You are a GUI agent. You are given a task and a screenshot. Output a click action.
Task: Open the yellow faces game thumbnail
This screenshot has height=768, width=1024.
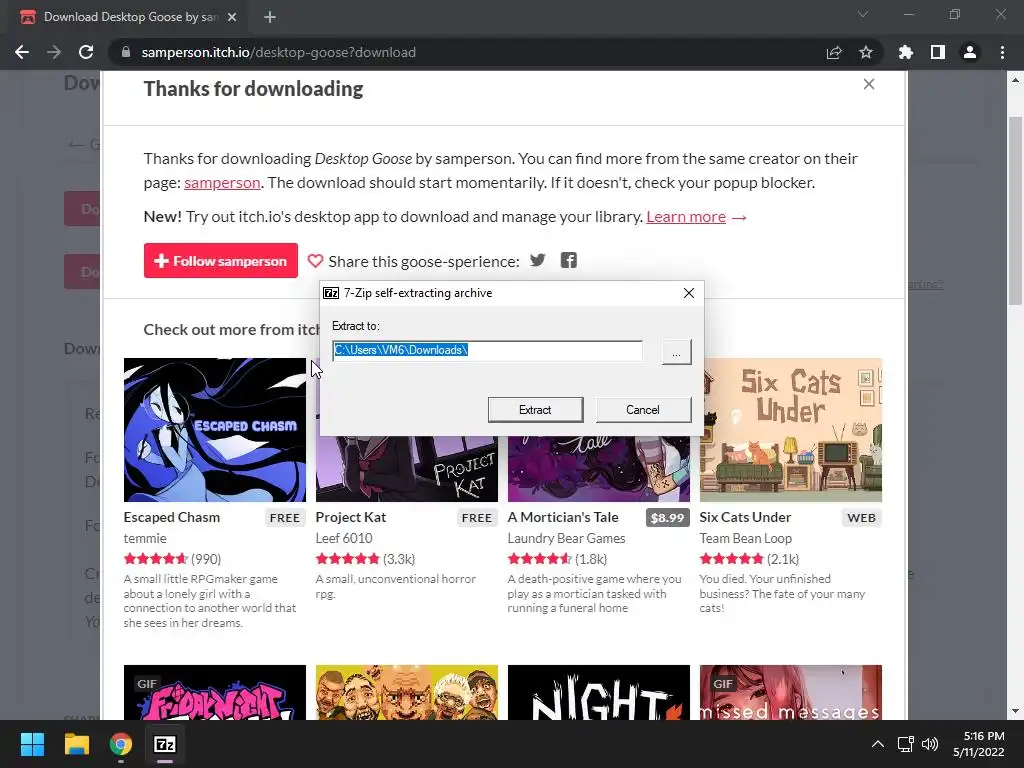tap(407, 692)
